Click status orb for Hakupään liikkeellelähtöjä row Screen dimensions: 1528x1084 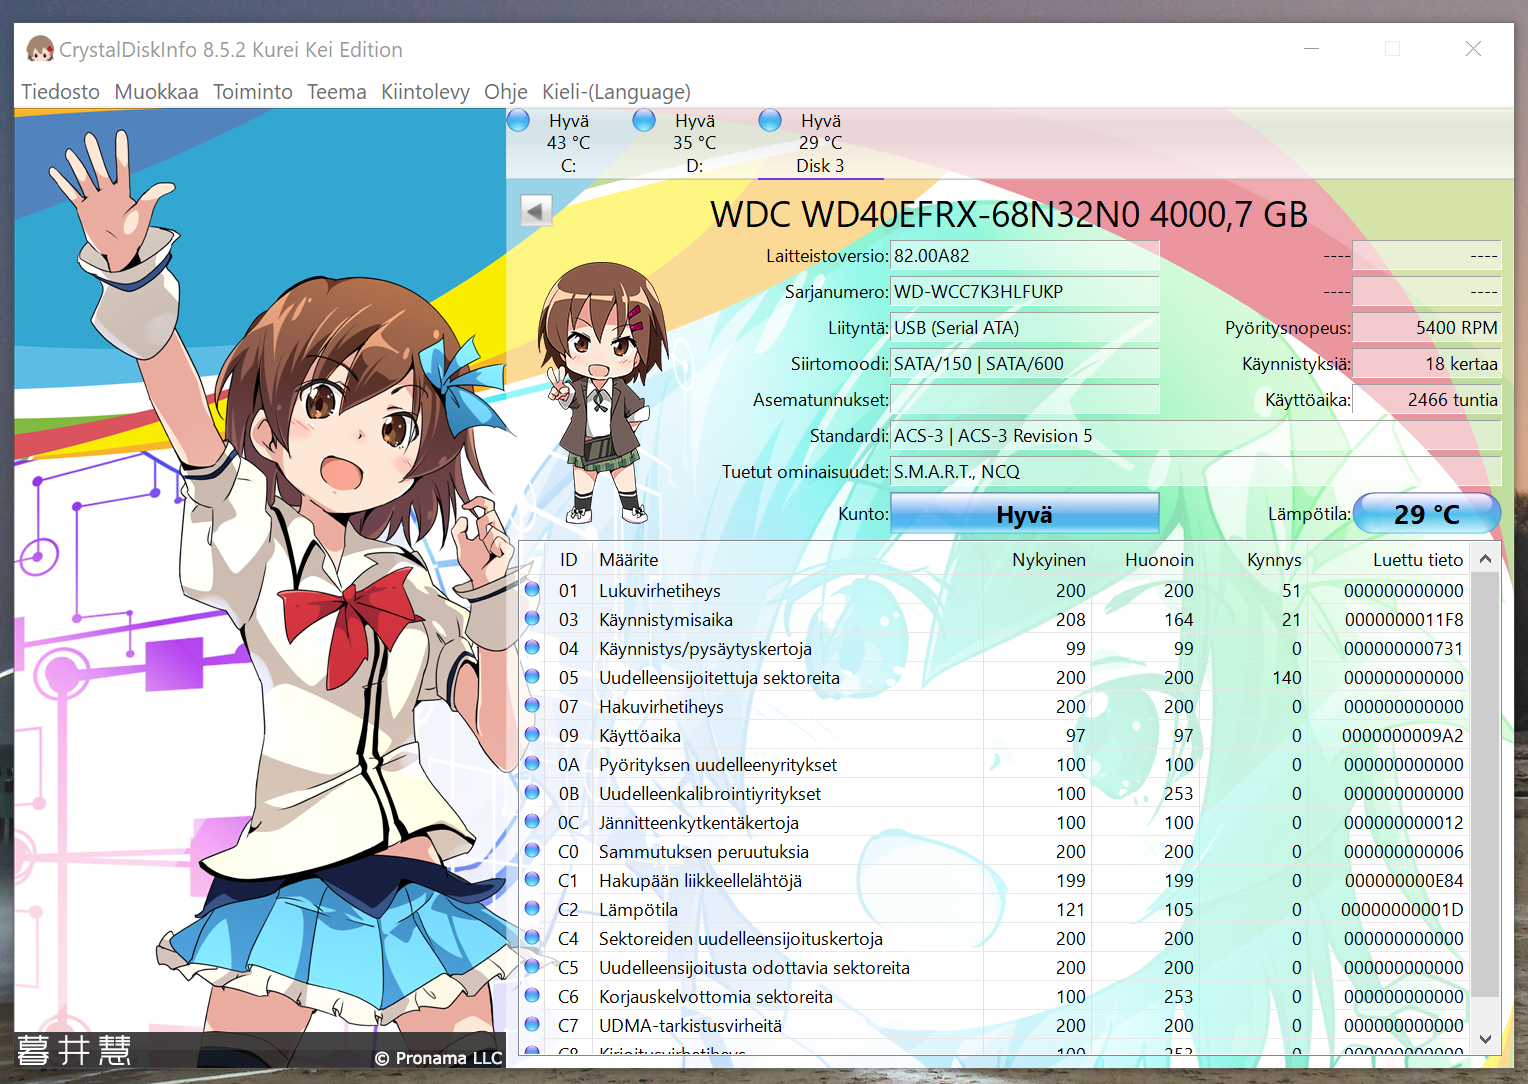(532, 880)
